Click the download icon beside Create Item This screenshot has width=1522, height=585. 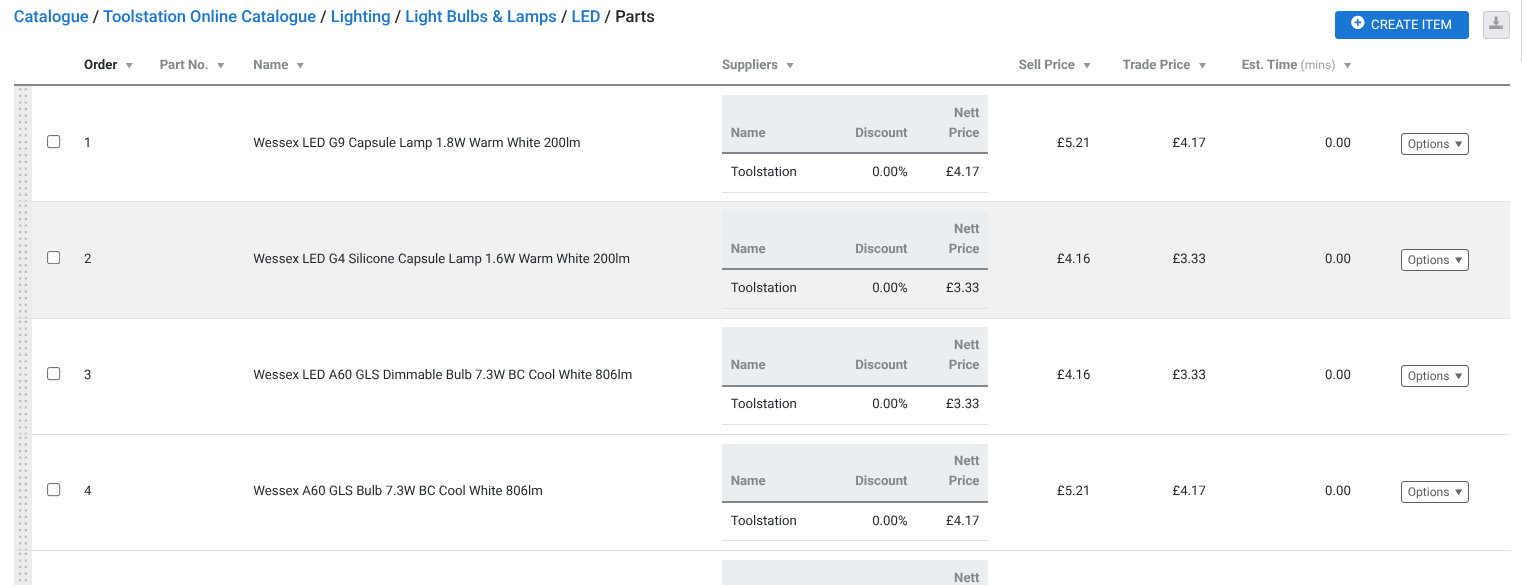1496,24
